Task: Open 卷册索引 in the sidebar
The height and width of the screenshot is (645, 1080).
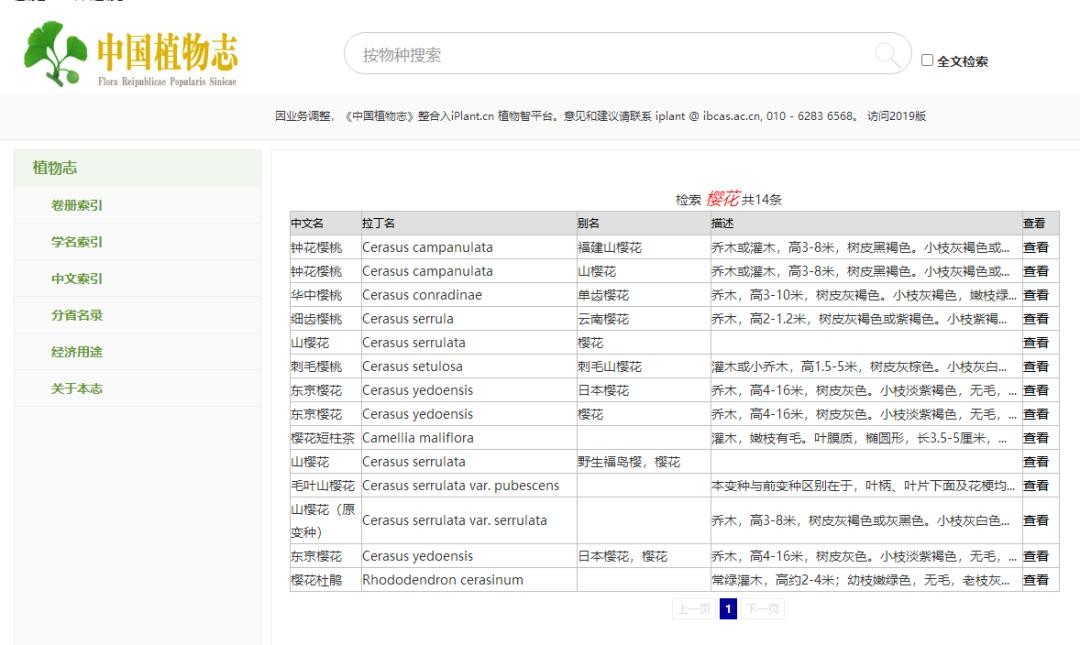Action: click(77, 206)
